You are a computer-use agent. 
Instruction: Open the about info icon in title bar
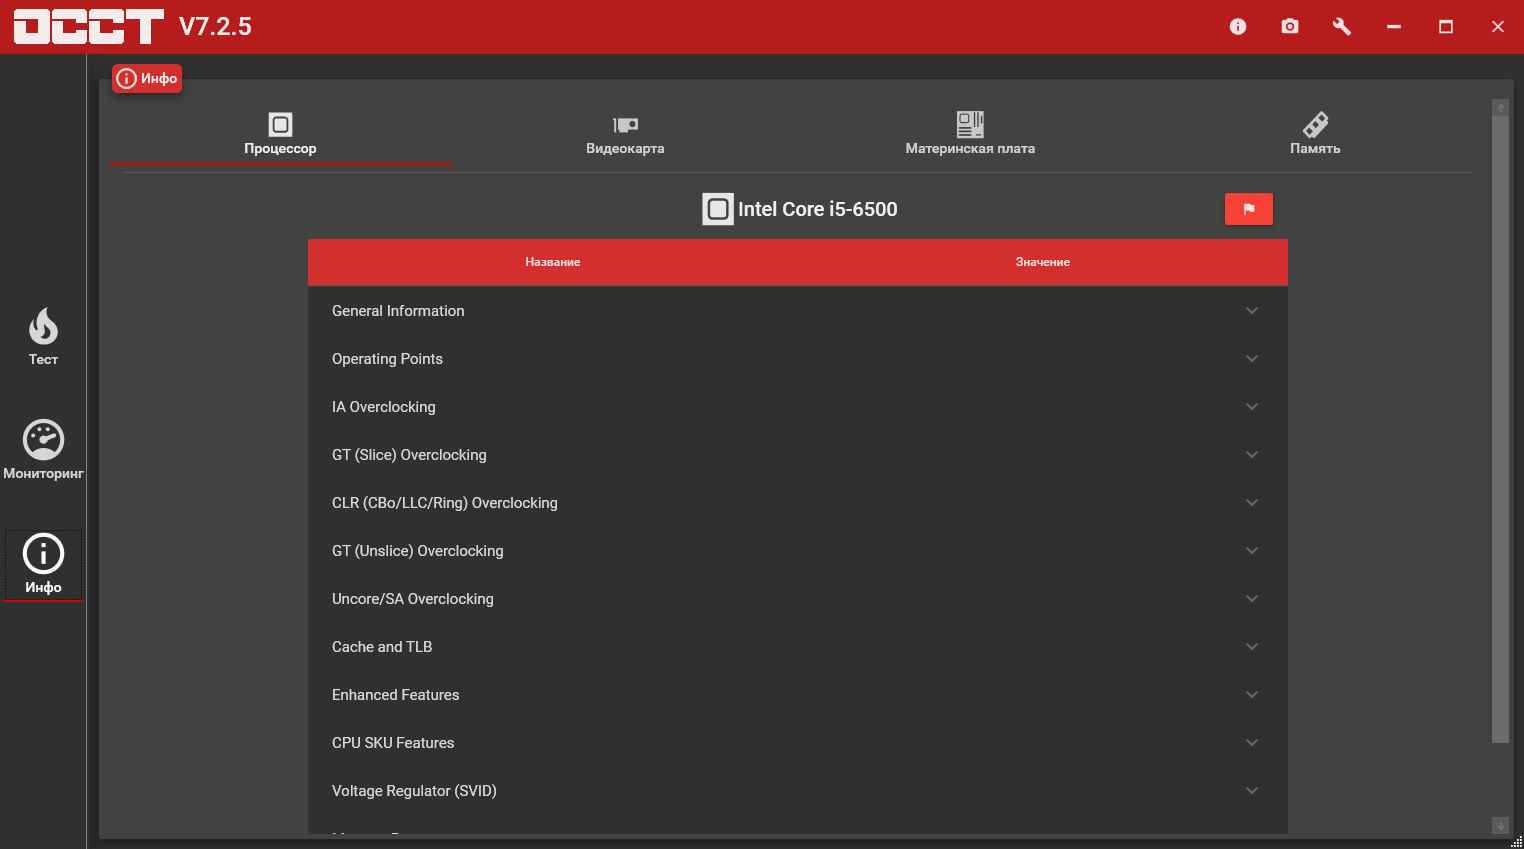click(1238, 27)
